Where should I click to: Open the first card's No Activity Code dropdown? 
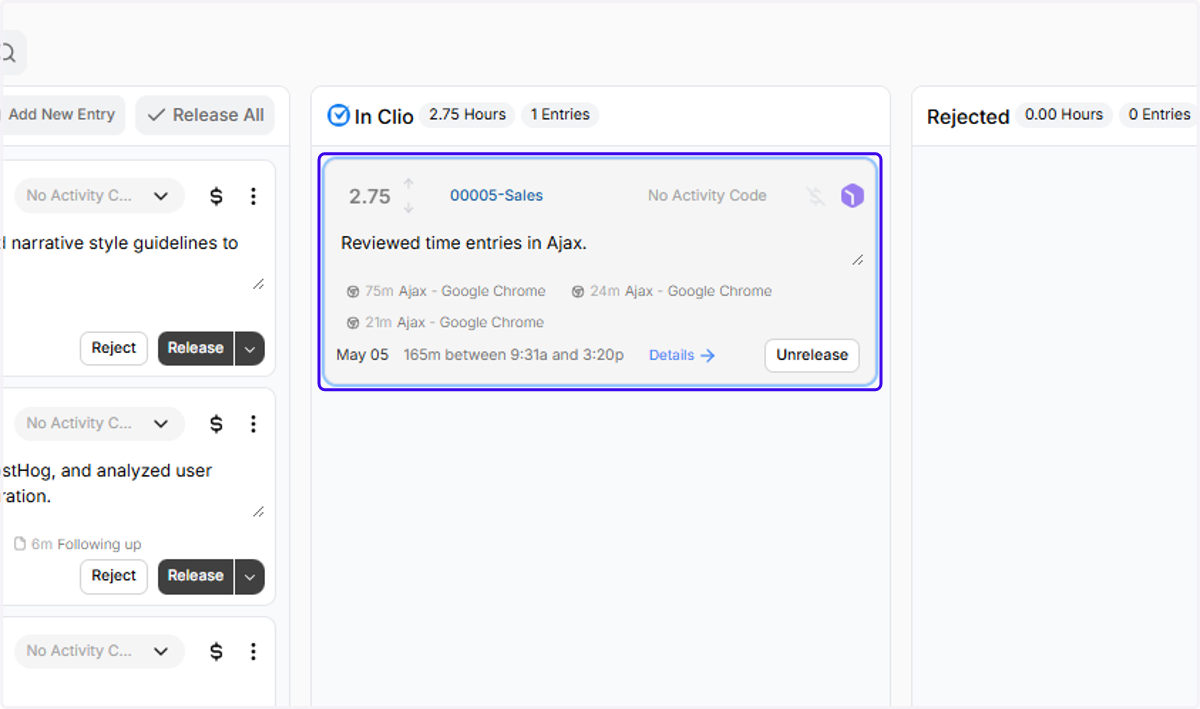coord(98,196)
